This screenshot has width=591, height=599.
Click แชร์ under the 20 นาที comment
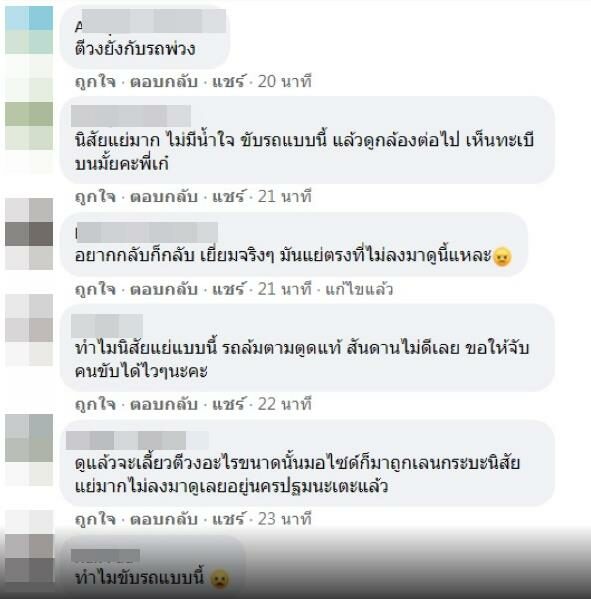point(228,82)
